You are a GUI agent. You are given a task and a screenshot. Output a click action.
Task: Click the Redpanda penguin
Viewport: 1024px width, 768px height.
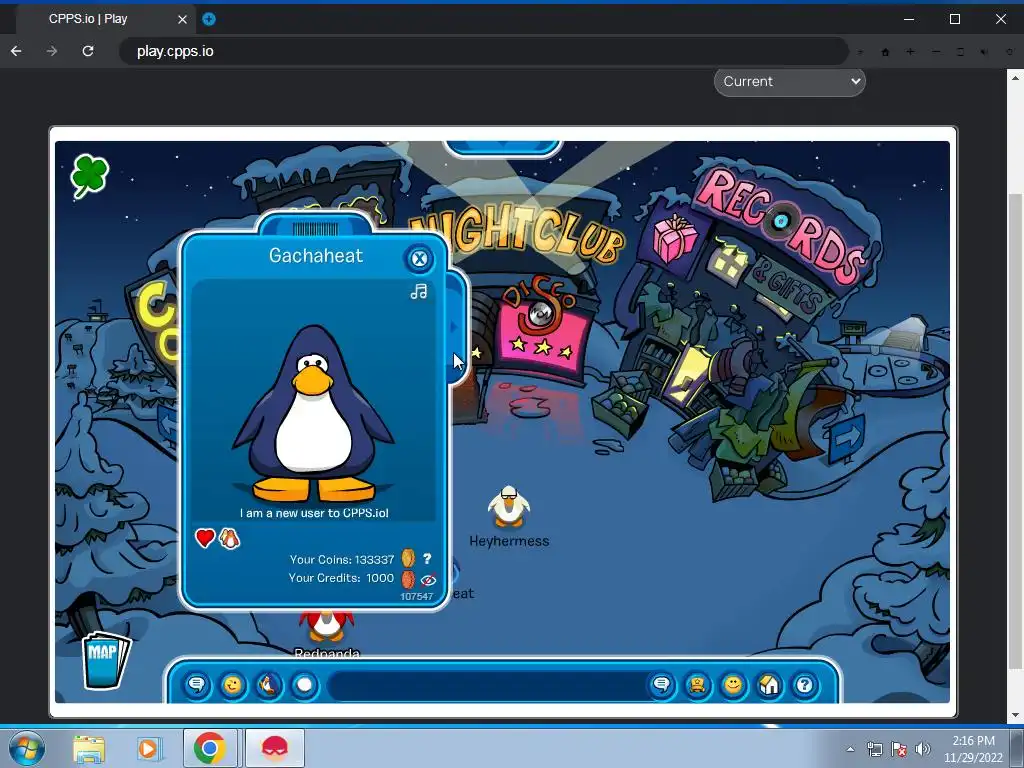point(326,625)
